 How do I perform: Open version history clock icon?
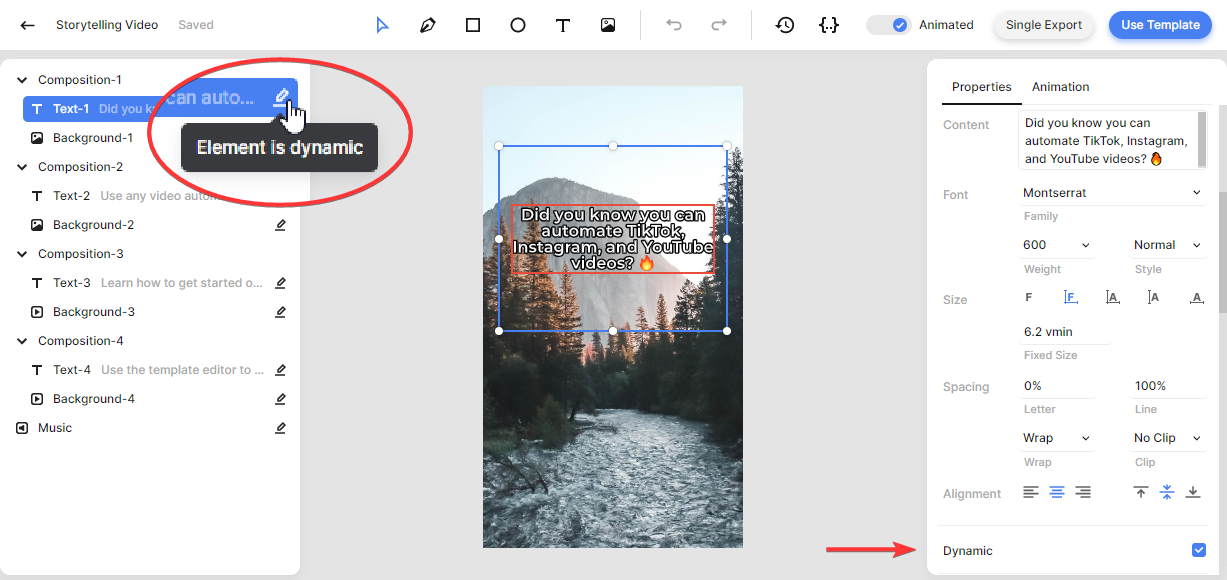pyautogui.click(x=785, y=25)
